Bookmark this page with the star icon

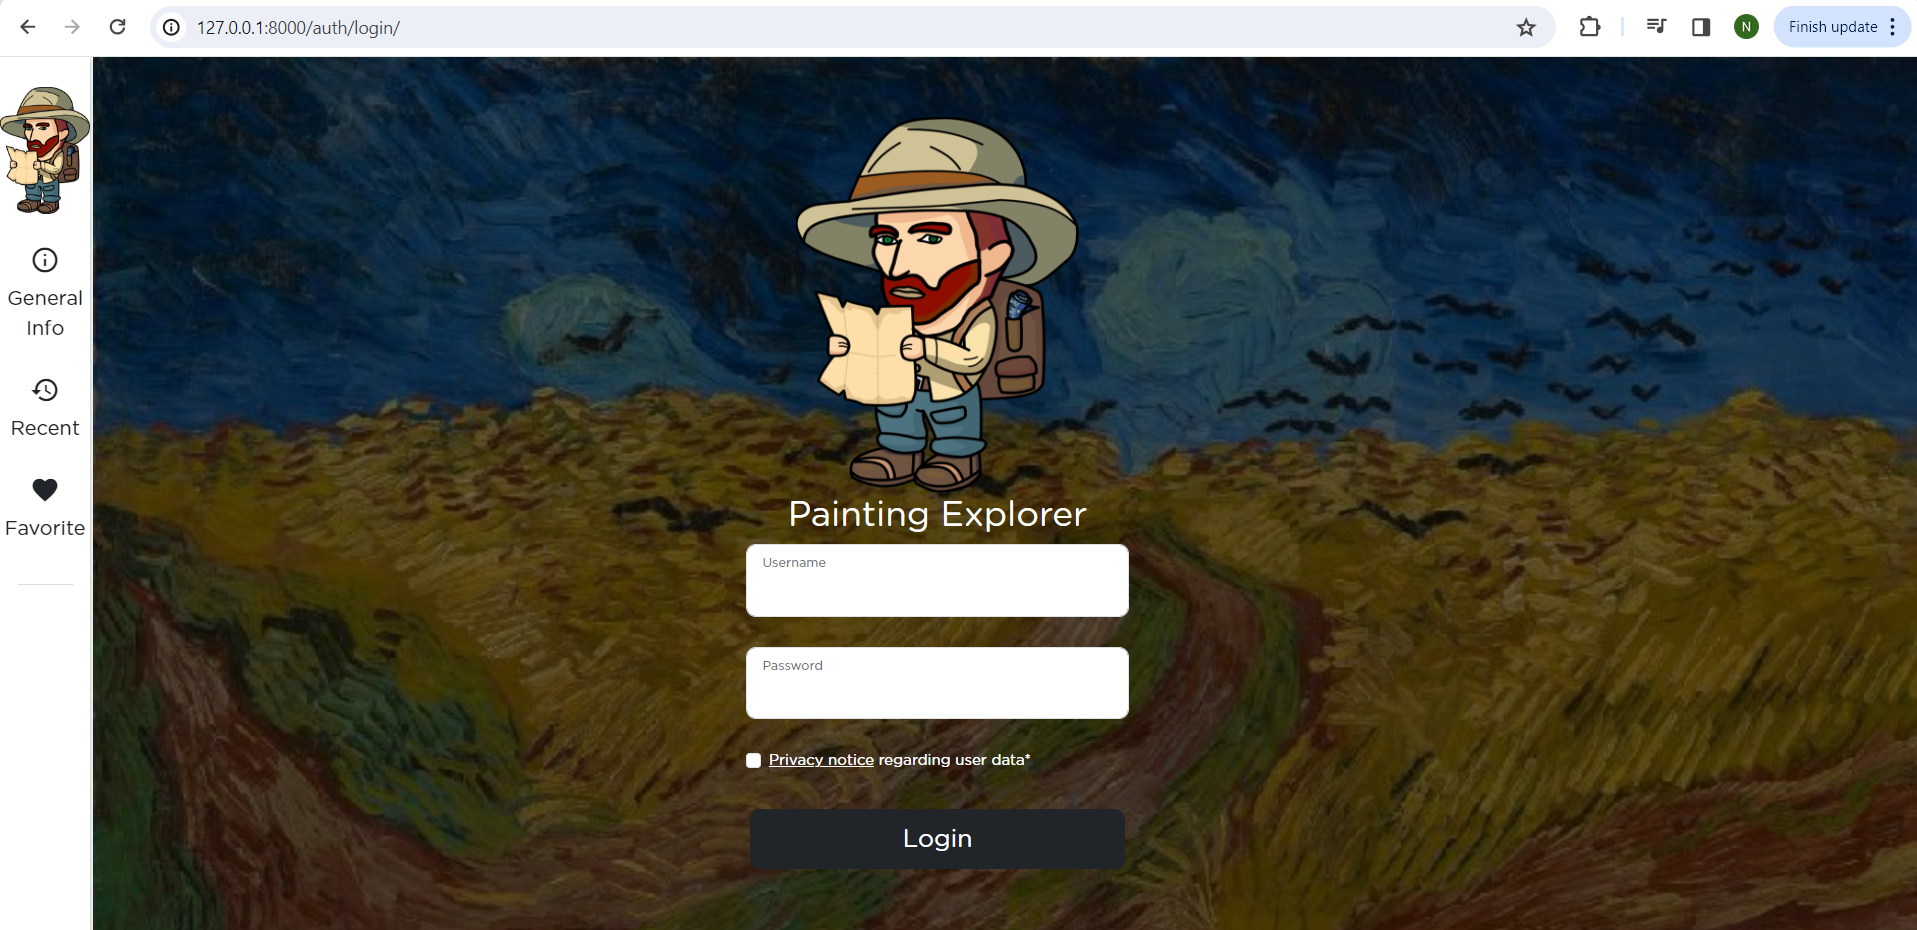coord(1526,28)
